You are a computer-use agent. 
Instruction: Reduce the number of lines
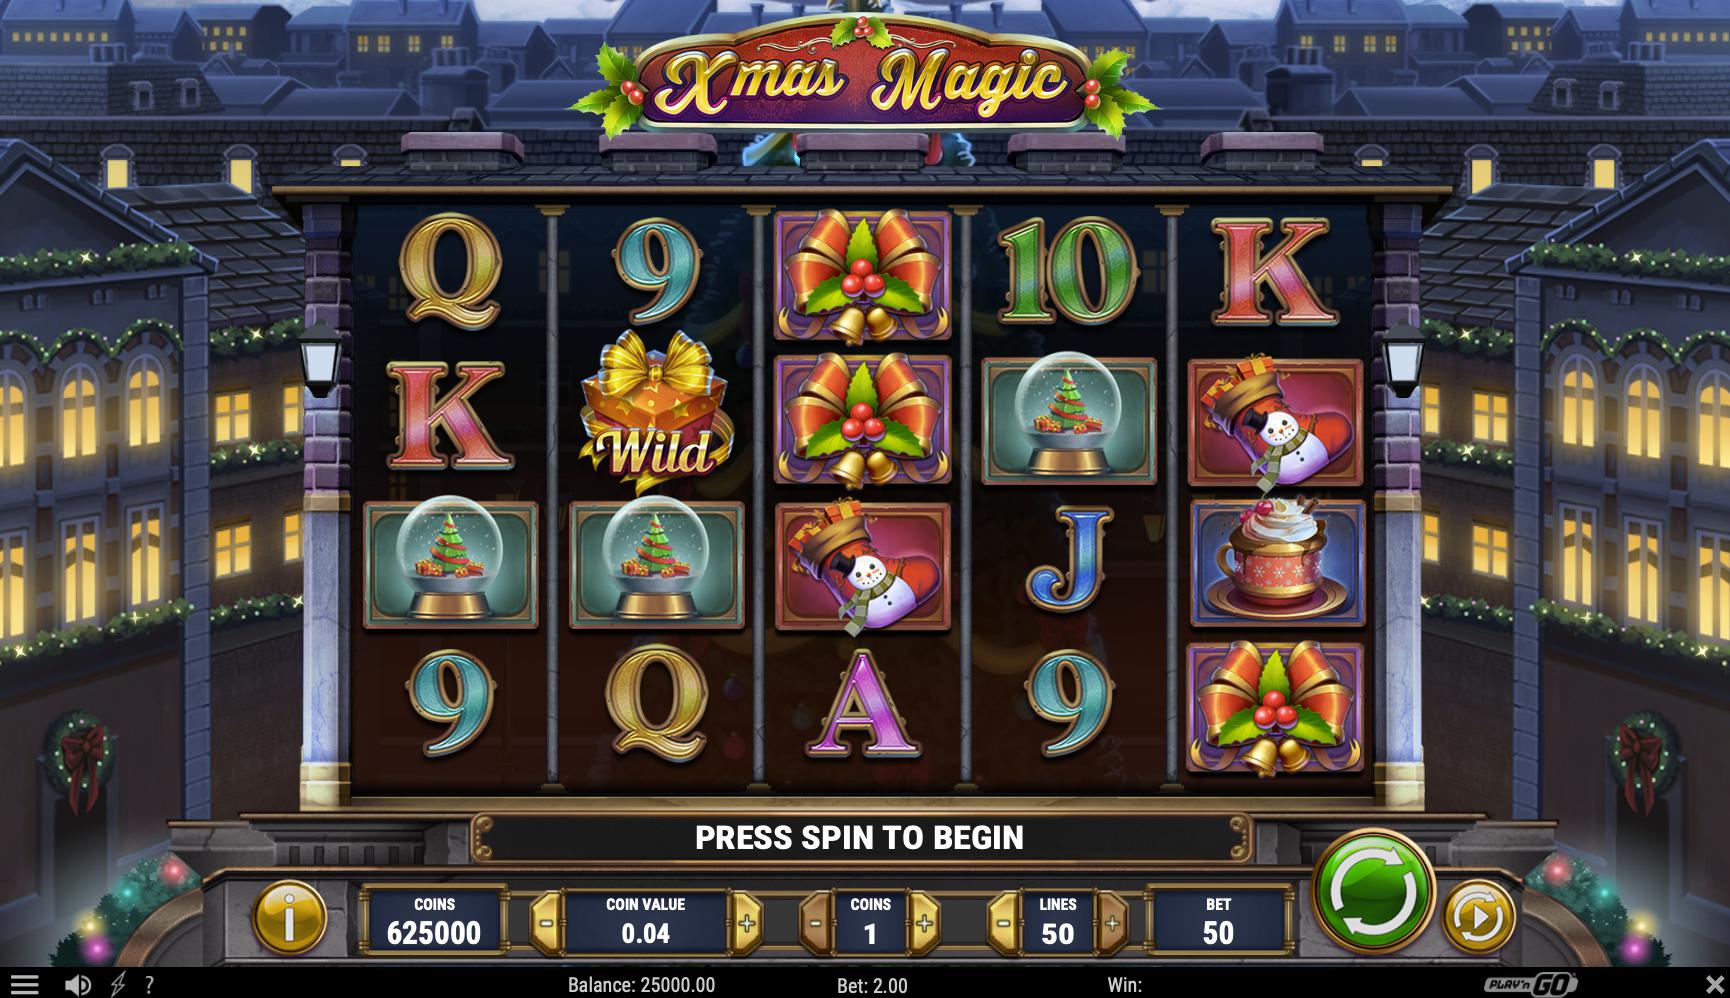click(x=1004, y=922)
